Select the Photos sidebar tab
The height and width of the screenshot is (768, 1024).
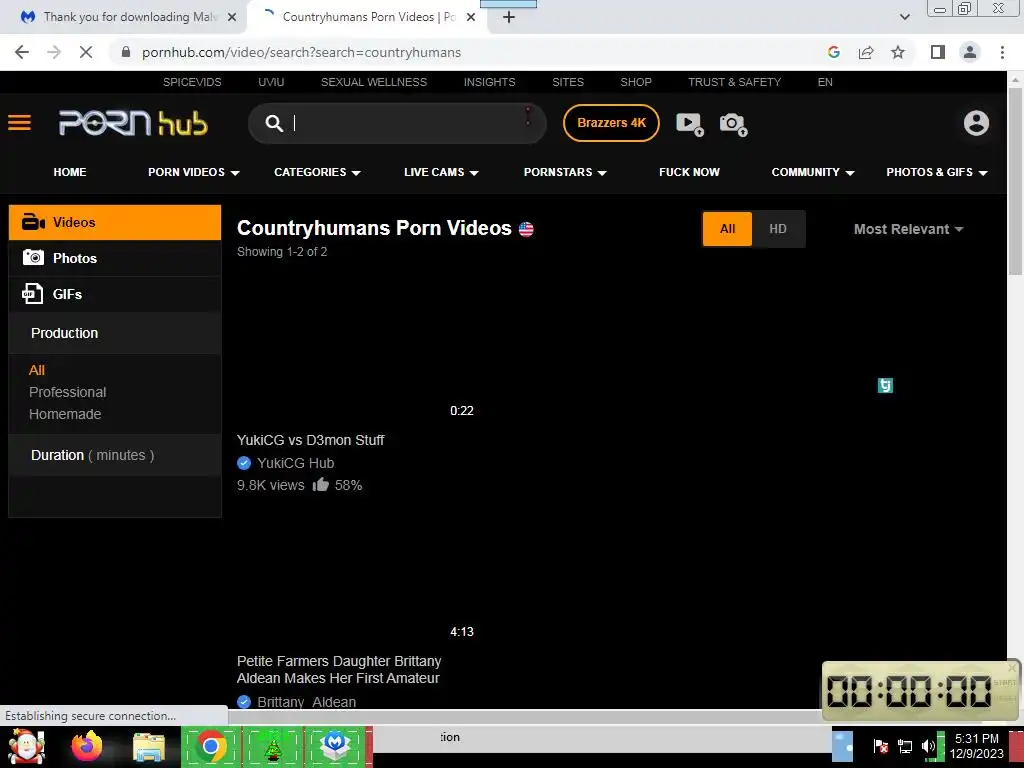(x=115, y=258)
